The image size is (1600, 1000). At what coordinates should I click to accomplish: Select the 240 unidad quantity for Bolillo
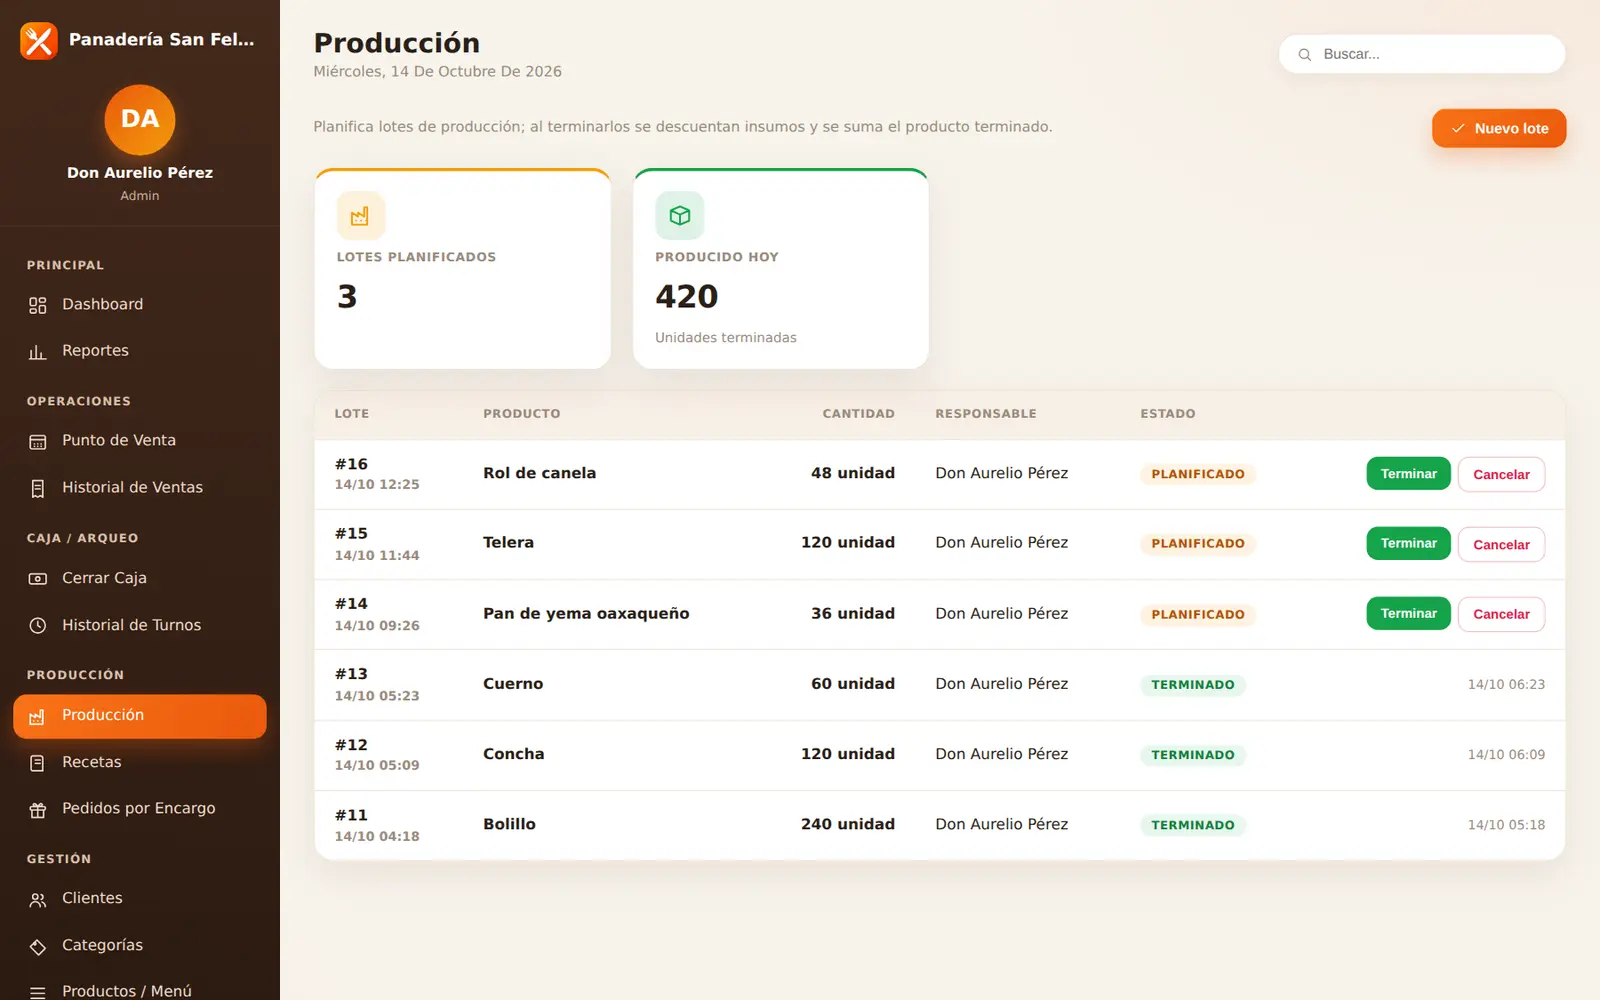click(x=848, y=824)
